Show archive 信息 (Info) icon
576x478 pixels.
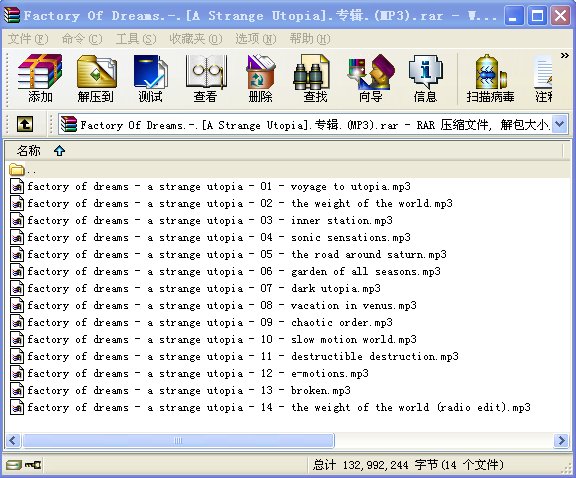point(425,78)
